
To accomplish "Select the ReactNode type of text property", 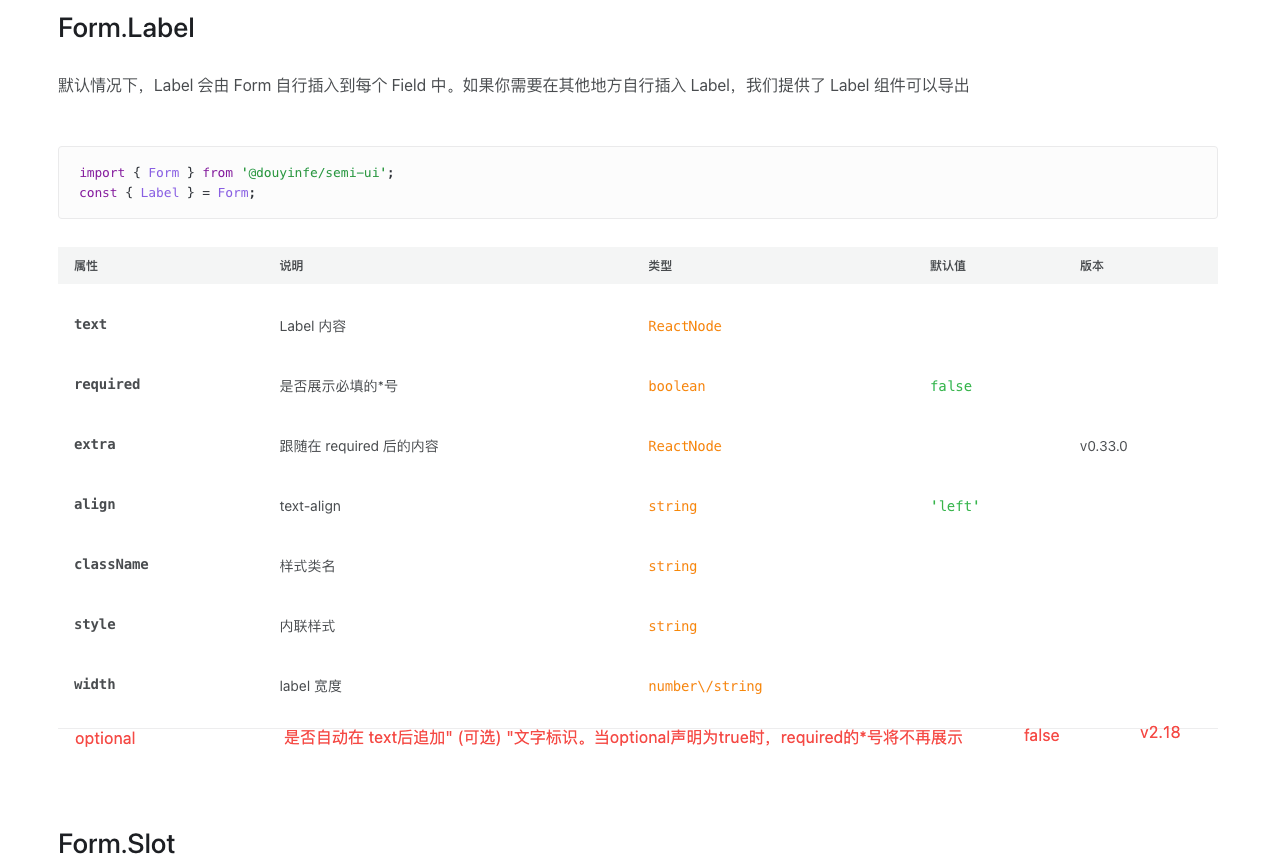I will 685,326.
